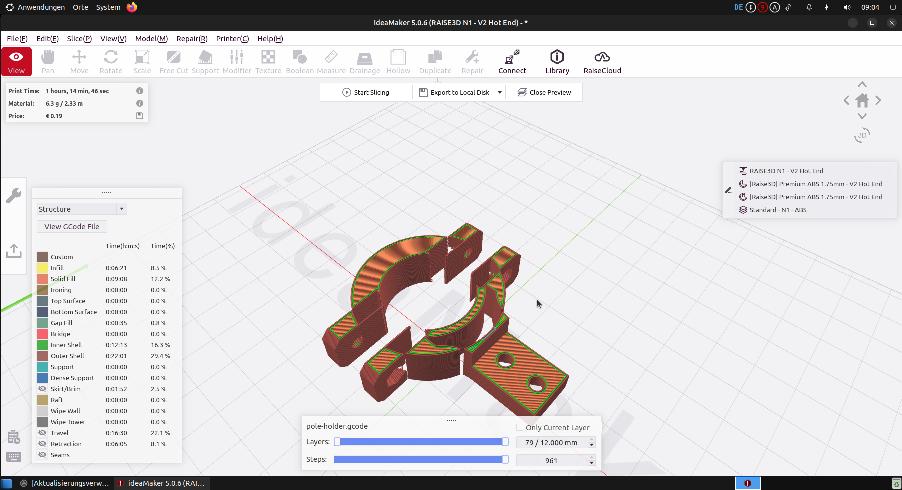Open the Boolean tool

click(x=300, y=62)
